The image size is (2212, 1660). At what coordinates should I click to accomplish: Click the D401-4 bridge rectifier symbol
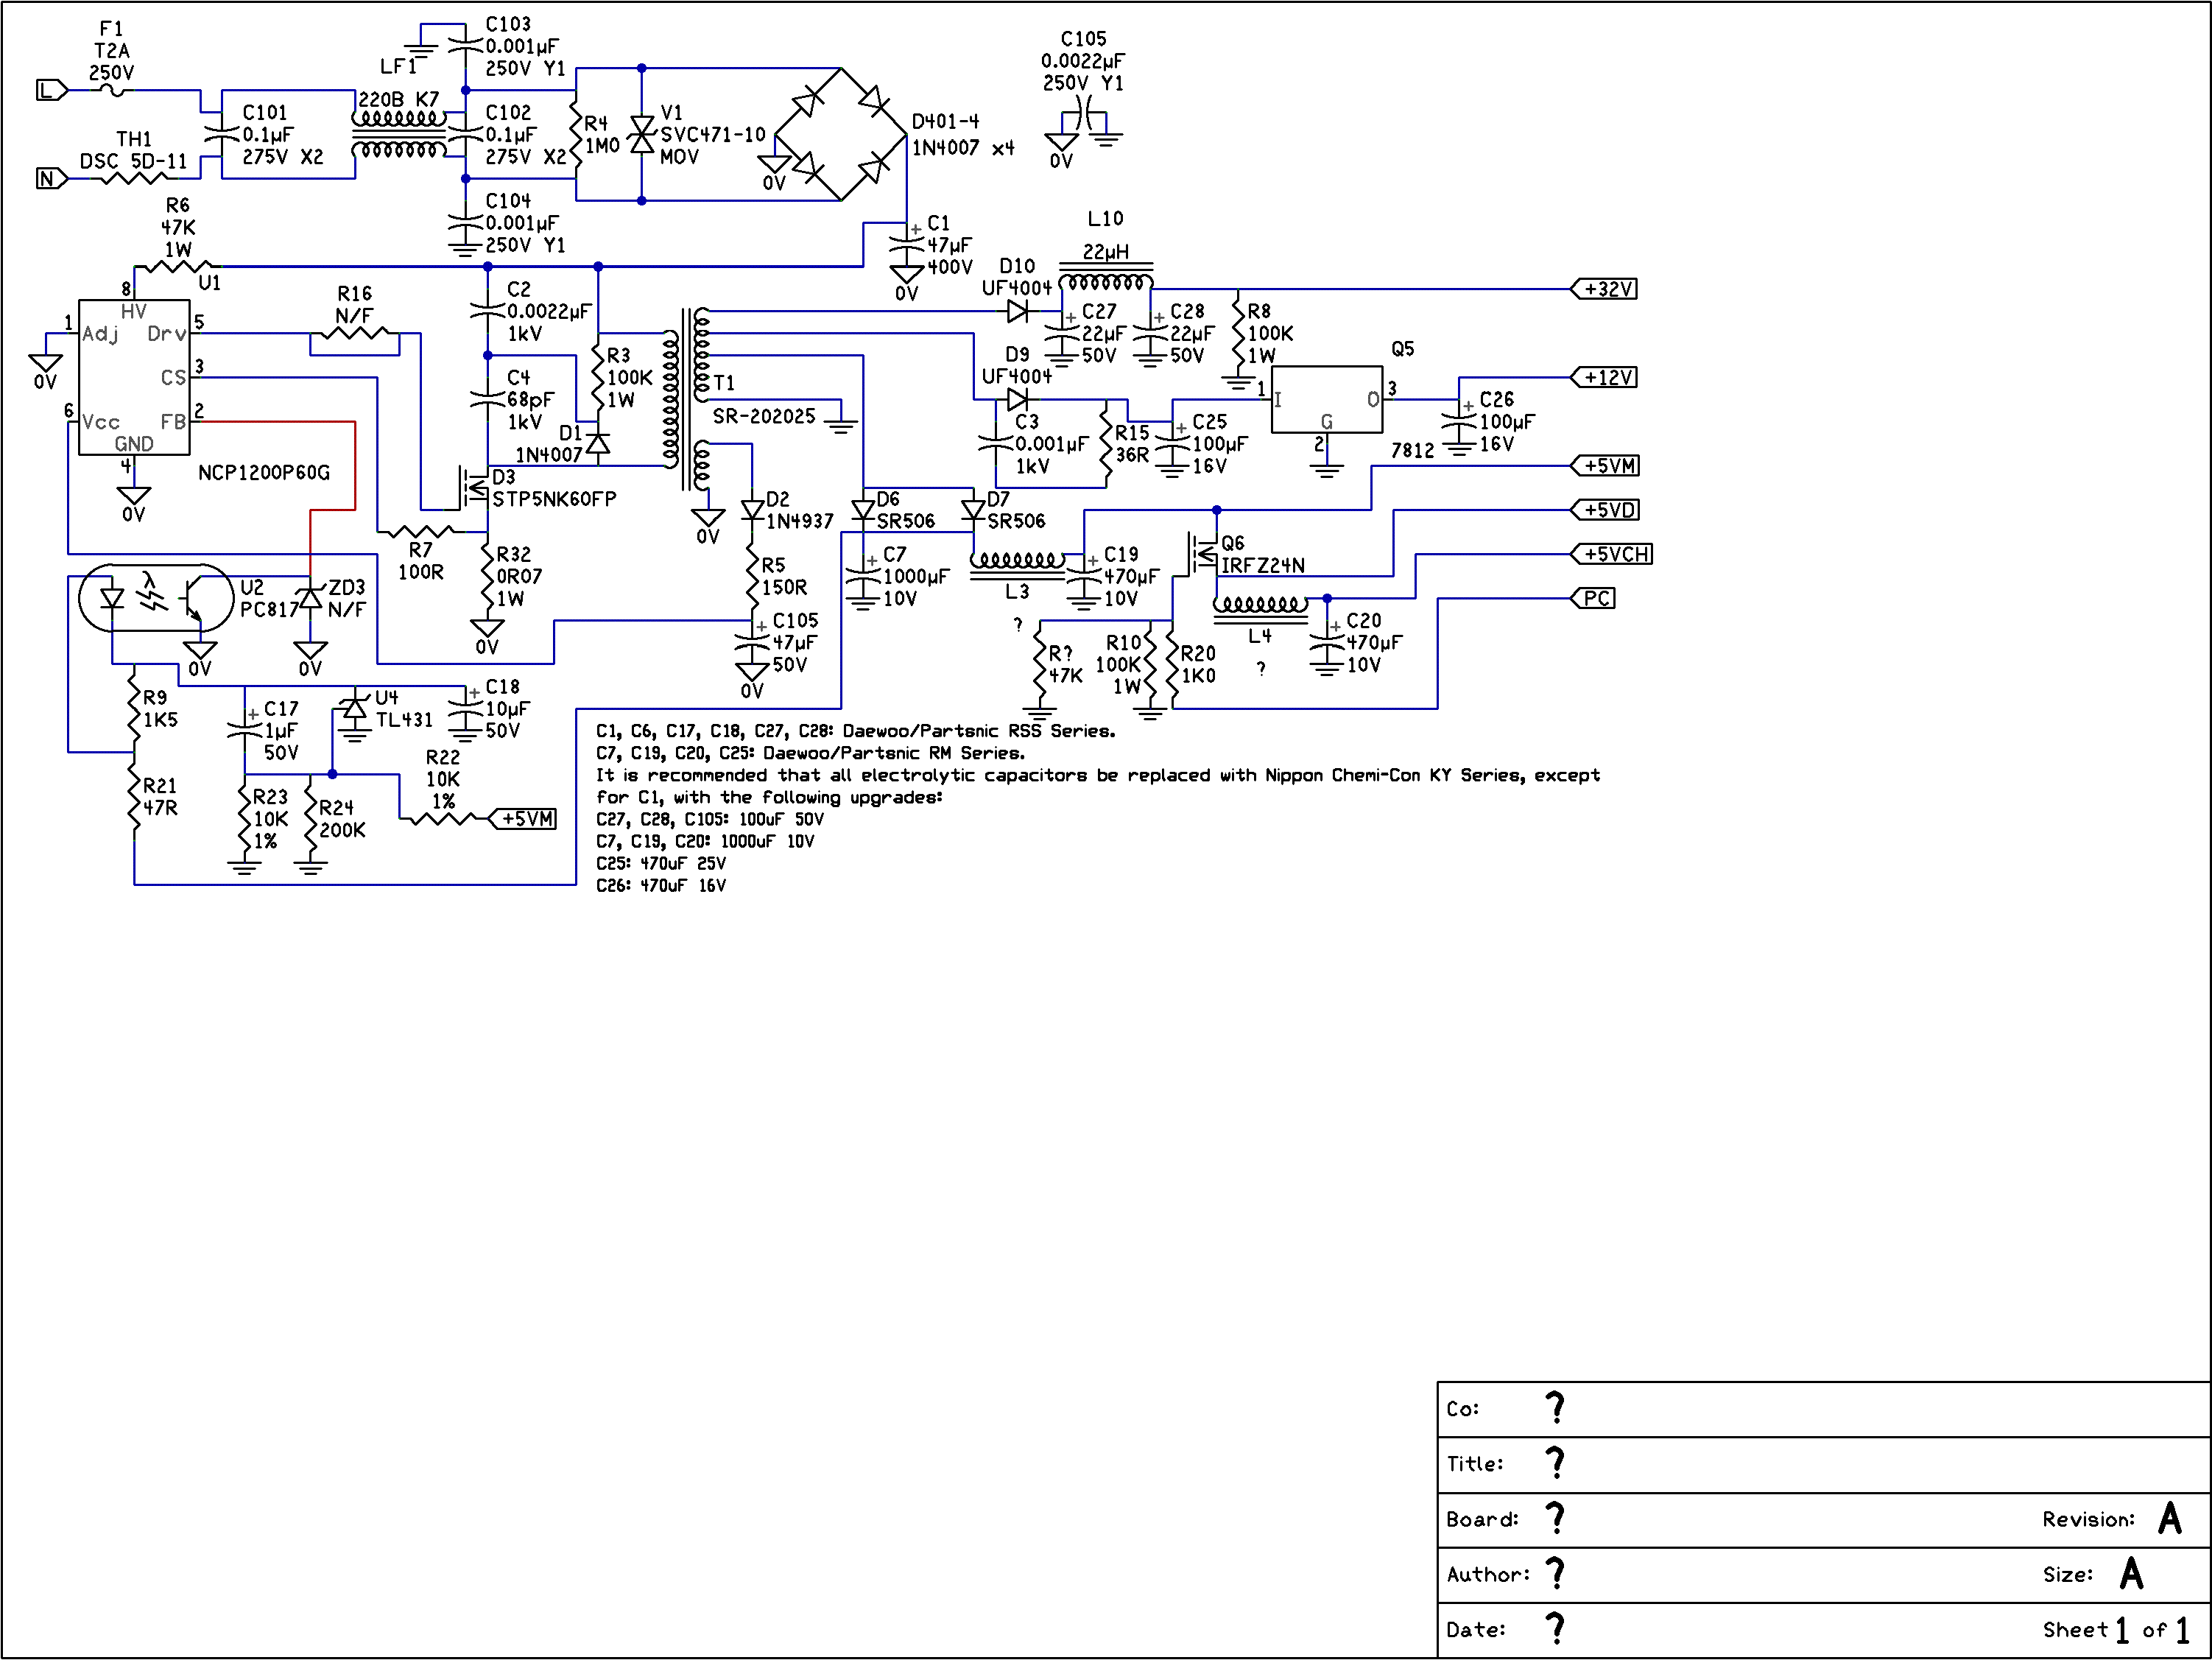(x=841, y=134)
